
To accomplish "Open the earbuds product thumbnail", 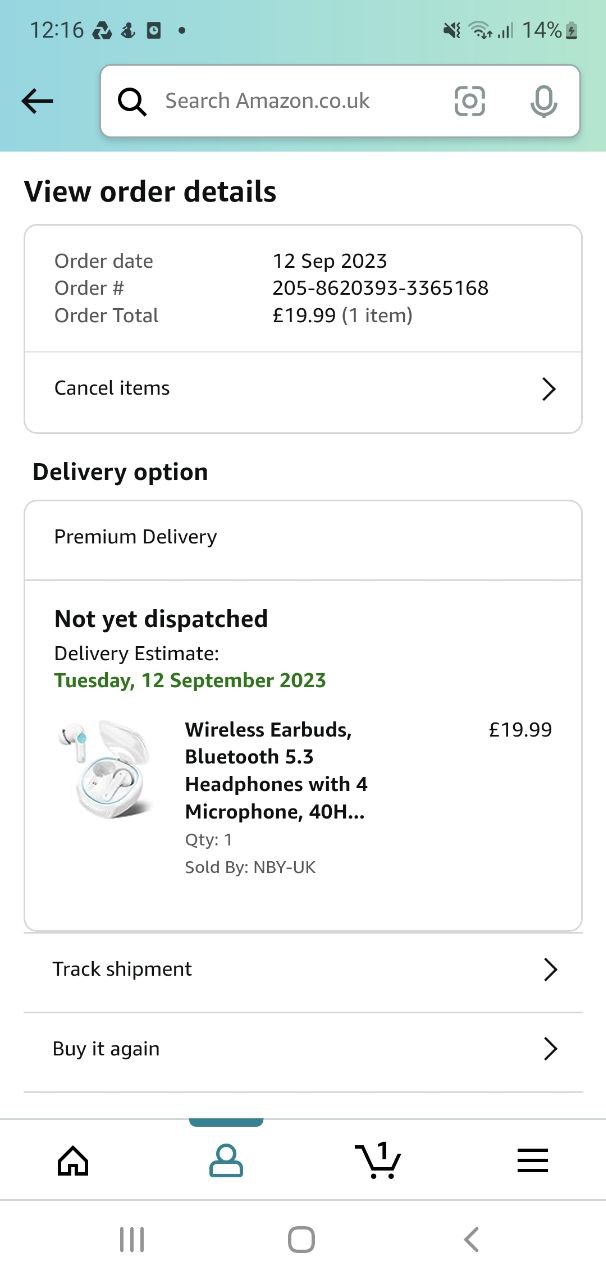I will [x=105, y=769].
